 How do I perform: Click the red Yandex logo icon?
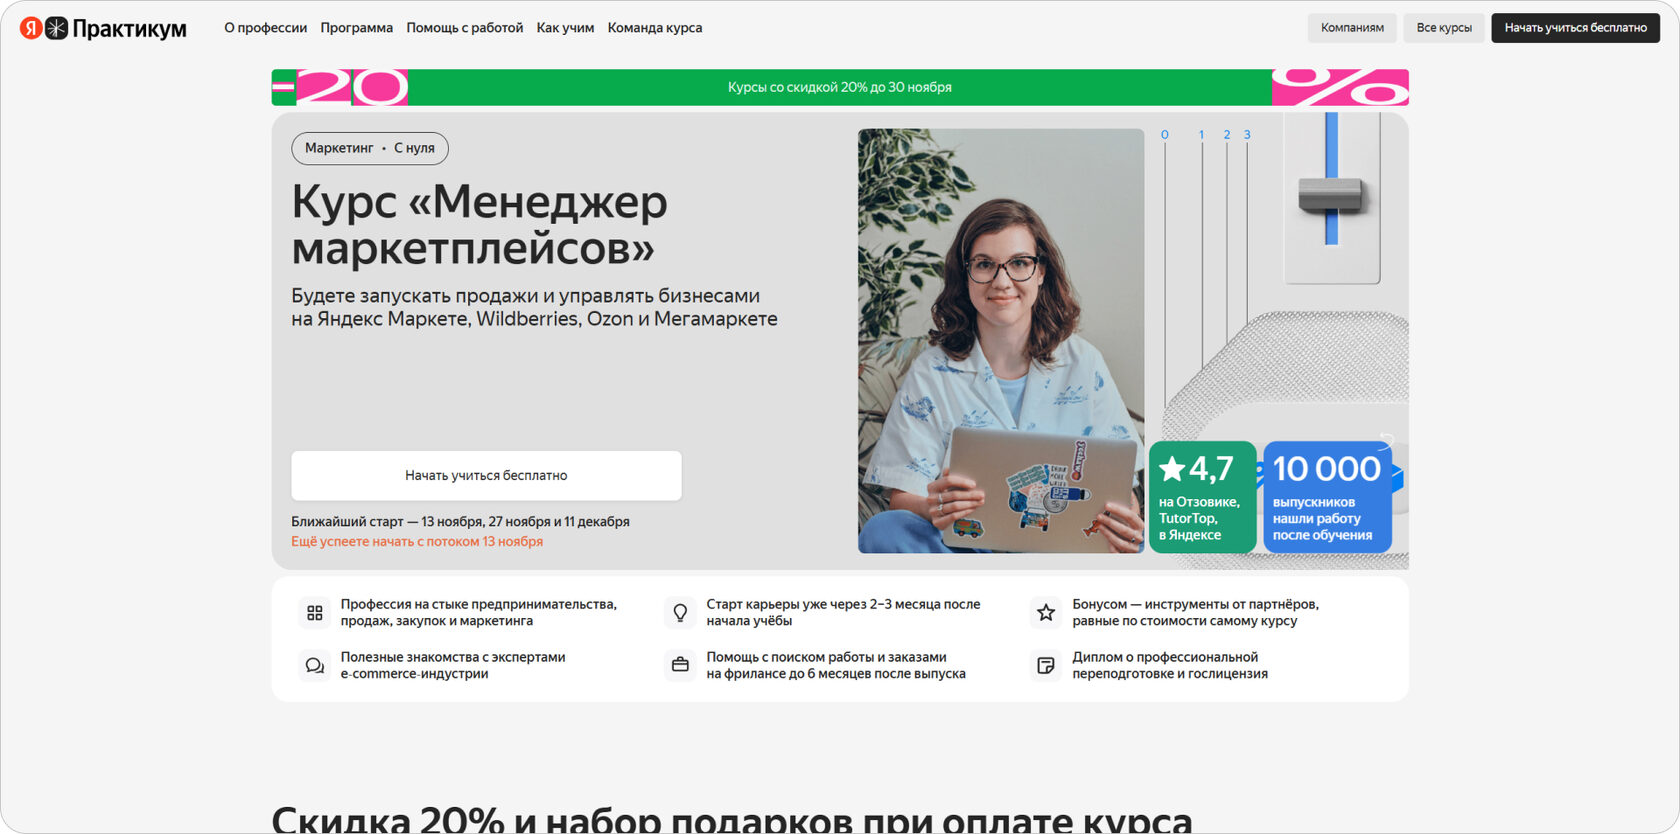point(31,28)
